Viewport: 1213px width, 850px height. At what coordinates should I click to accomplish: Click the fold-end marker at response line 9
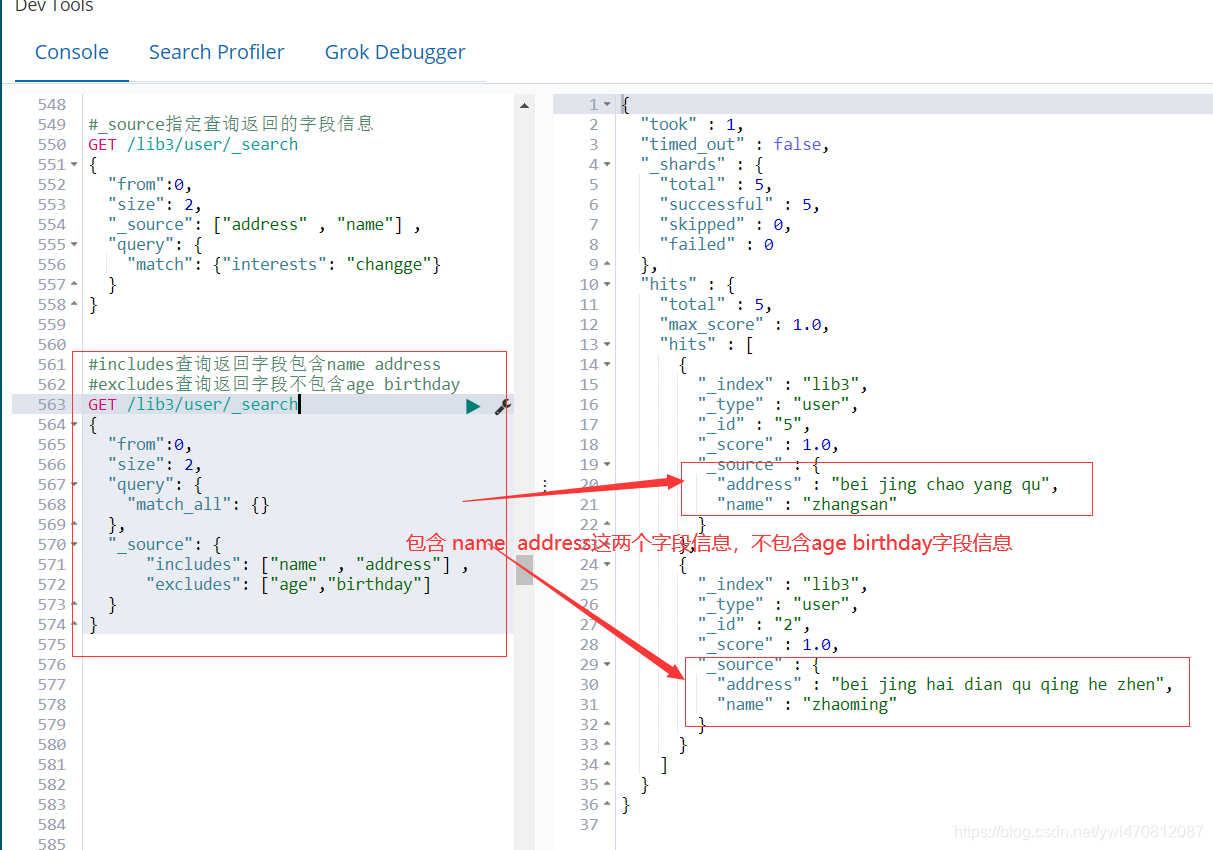click(x=607, y=265)
